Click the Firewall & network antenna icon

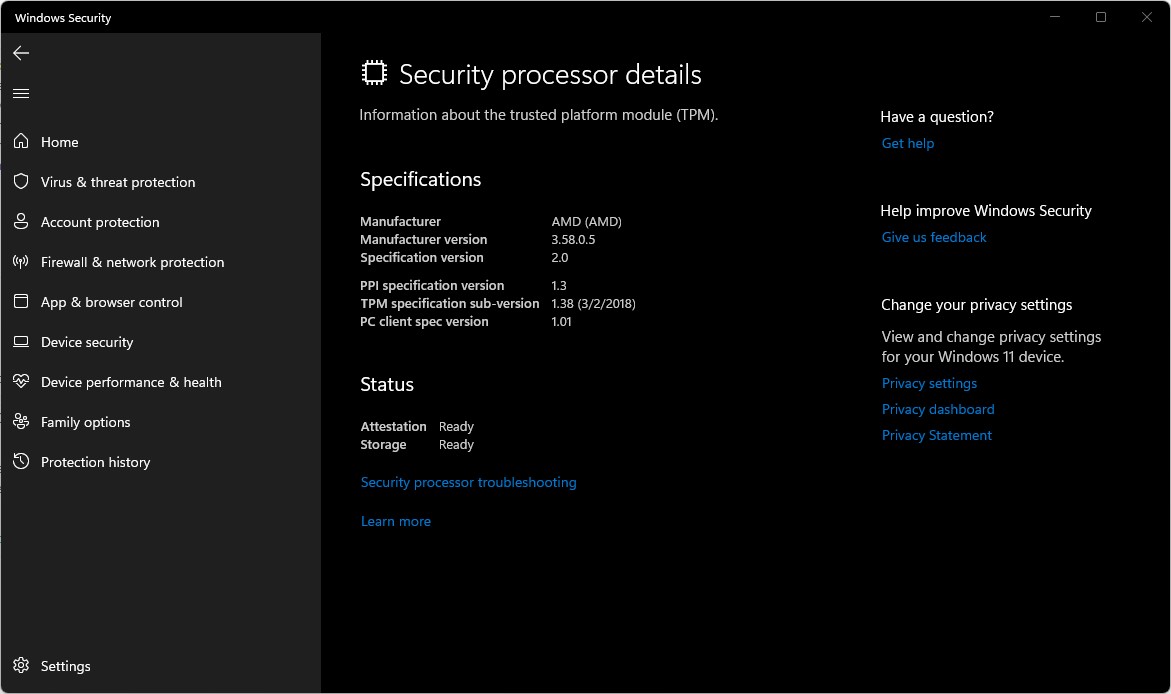[x=21, y=261]
